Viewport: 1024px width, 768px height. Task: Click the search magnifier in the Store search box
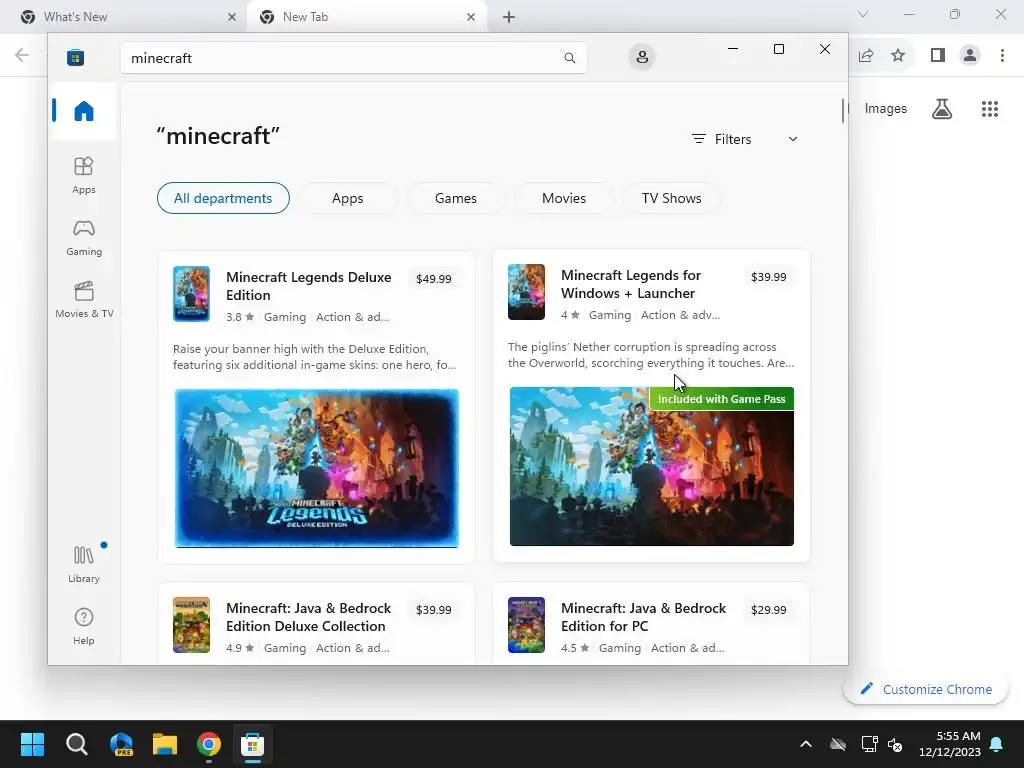569,58
